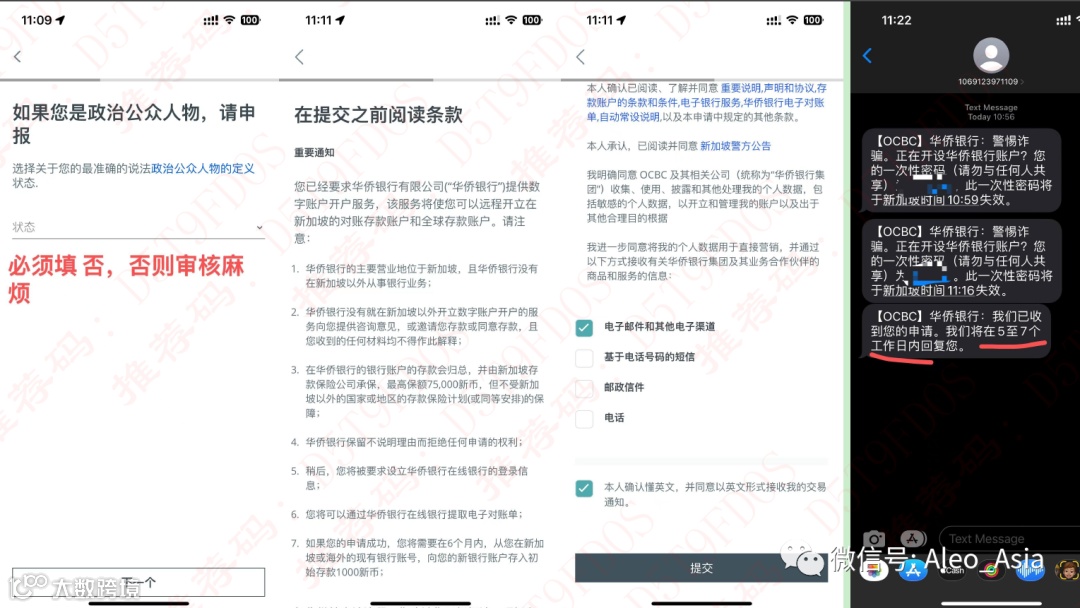Open Memoji icon in iMessage drawer

coord(1067,570)
